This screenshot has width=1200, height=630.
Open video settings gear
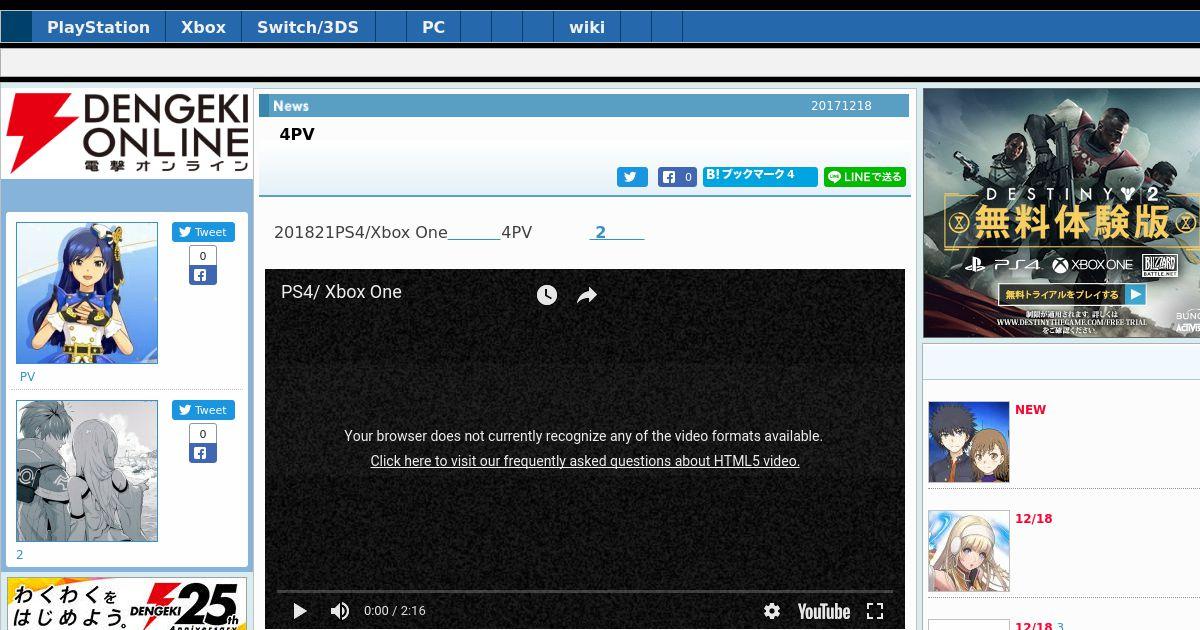(x=772, y=611)
